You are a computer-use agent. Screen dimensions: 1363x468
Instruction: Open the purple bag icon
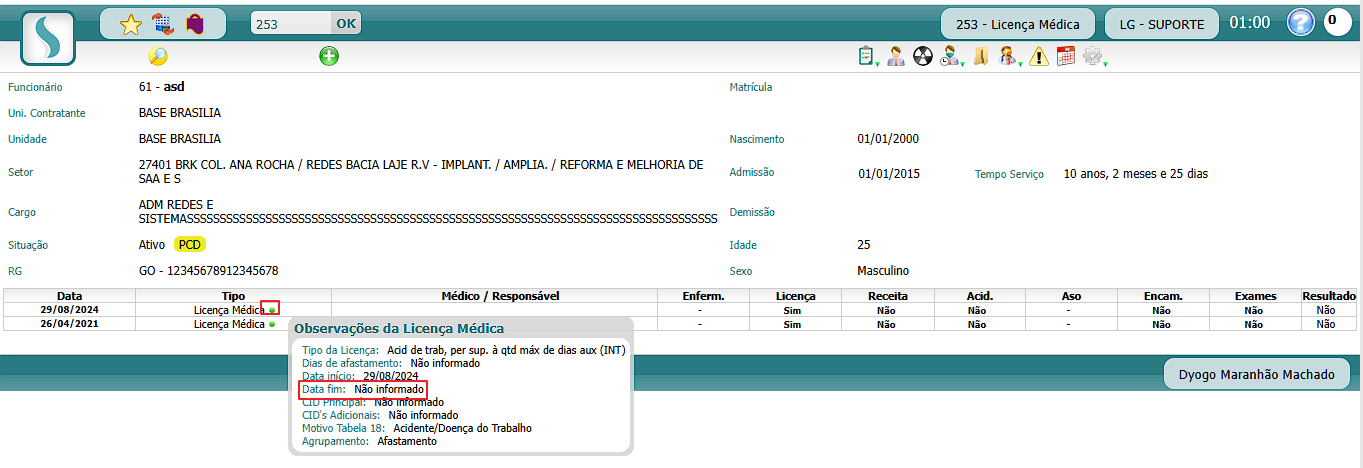pyautogui.click(x=195, y=24)
